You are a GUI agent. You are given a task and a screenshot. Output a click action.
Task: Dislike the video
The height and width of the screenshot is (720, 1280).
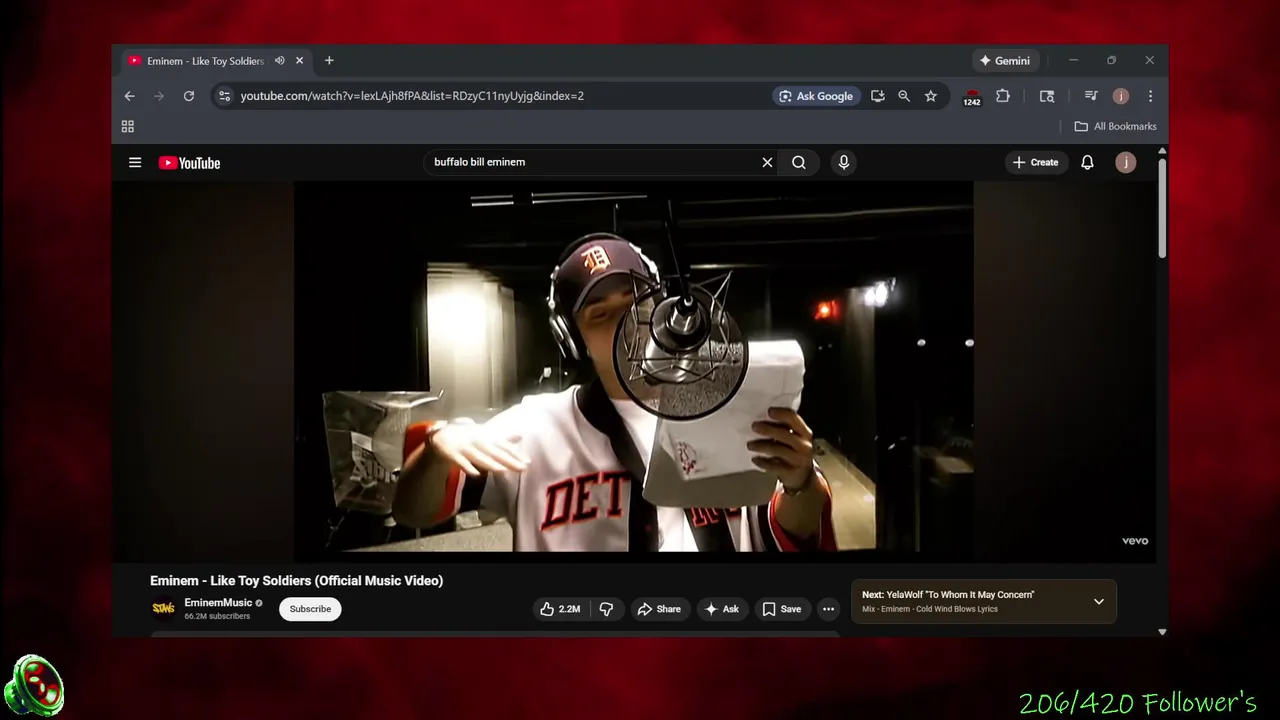click(606, 609)
